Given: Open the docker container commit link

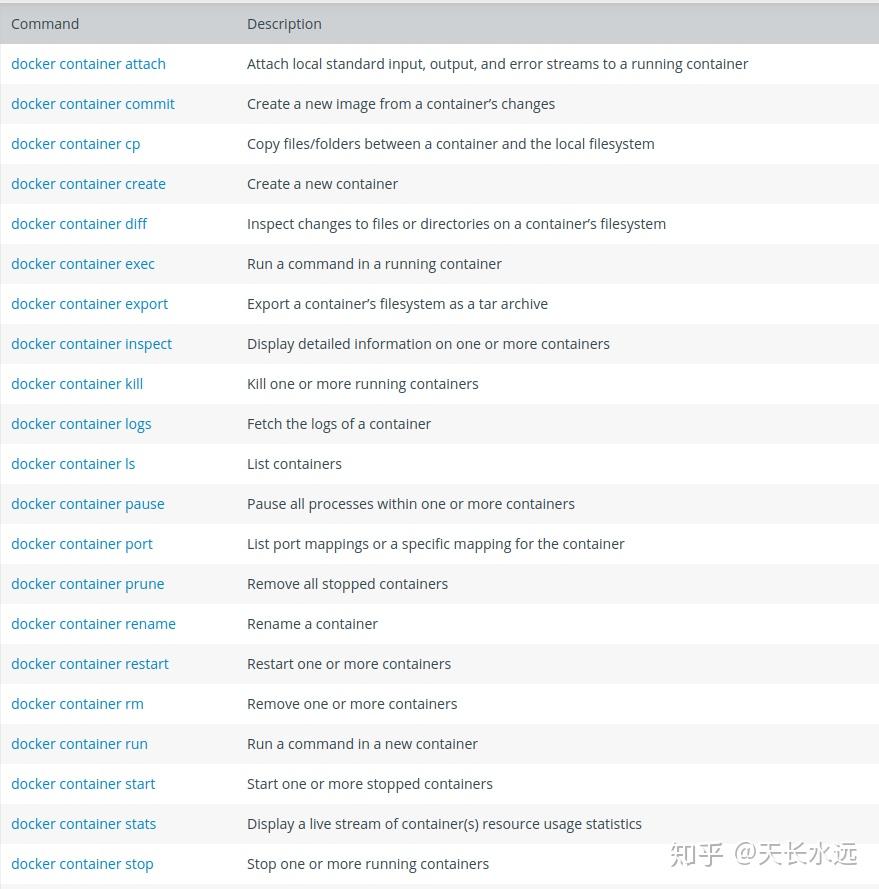Looking at the screenshot, I should click(93, 104).
